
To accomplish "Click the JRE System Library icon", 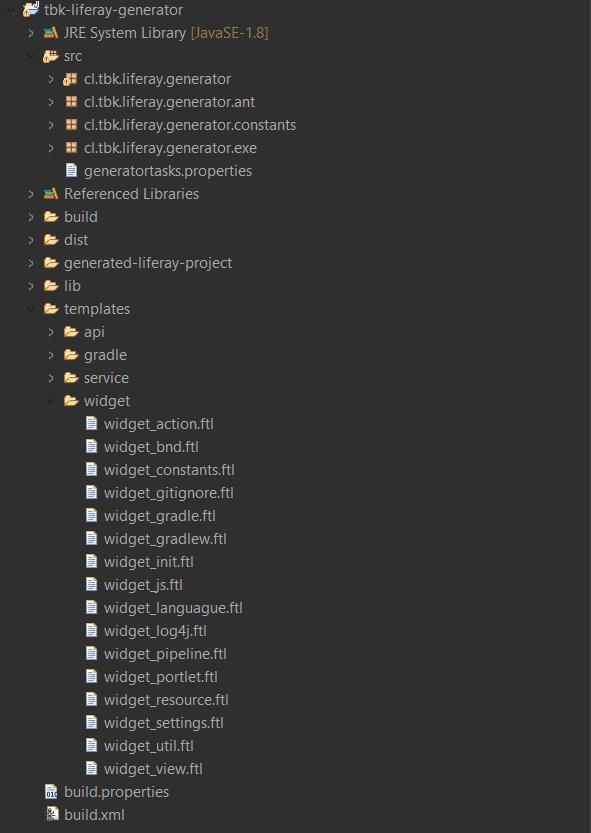I will [51, 33].
